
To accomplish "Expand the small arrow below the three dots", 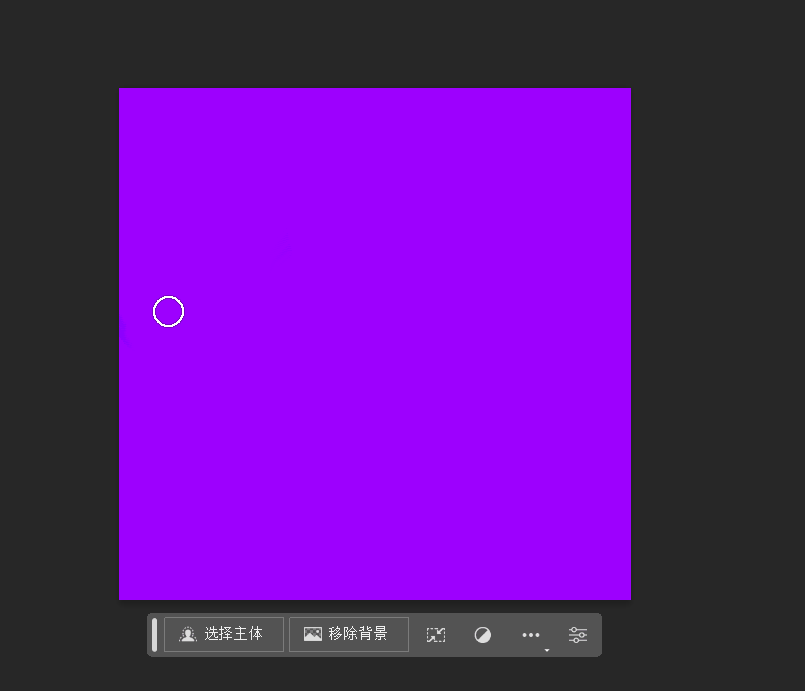I will tap(547, 650).
